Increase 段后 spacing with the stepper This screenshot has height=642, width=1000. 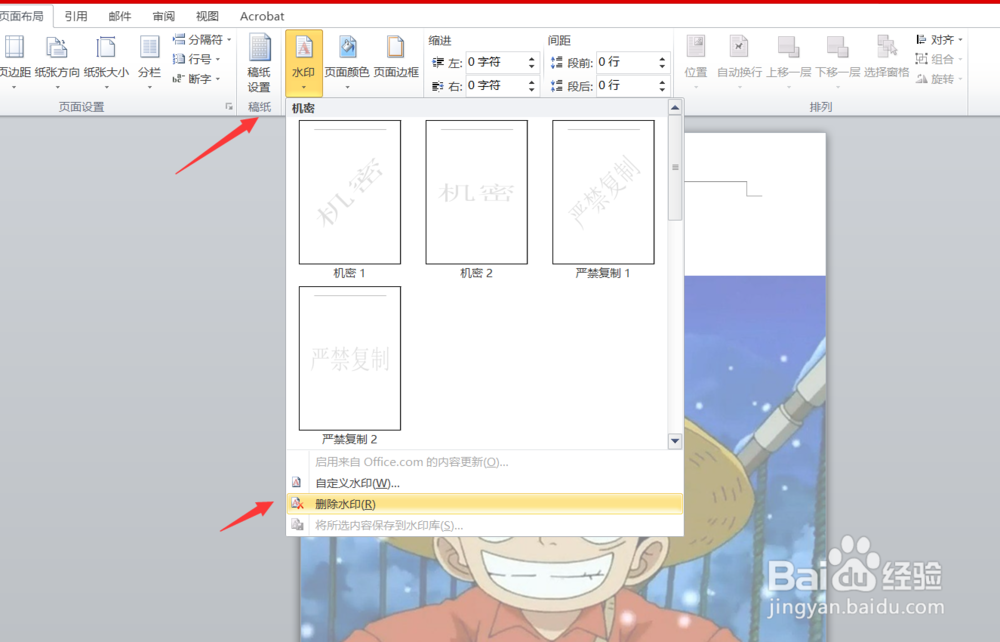click(x=662, y=82)
